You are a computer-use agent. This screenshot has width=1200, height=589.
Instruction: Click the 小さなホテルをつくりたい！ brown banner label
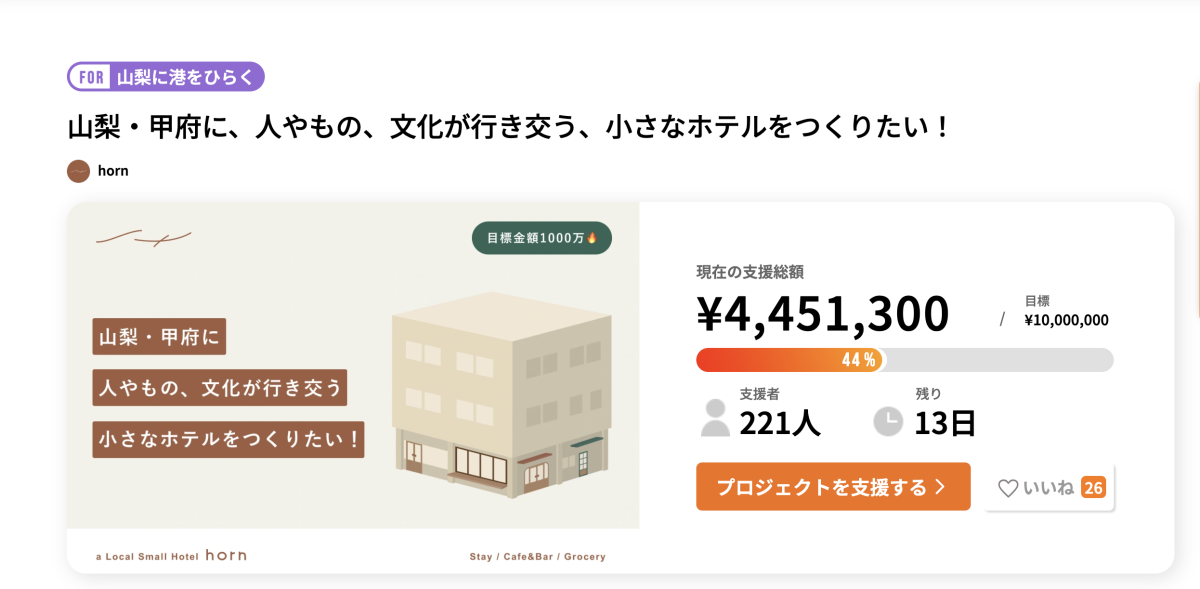228,439
